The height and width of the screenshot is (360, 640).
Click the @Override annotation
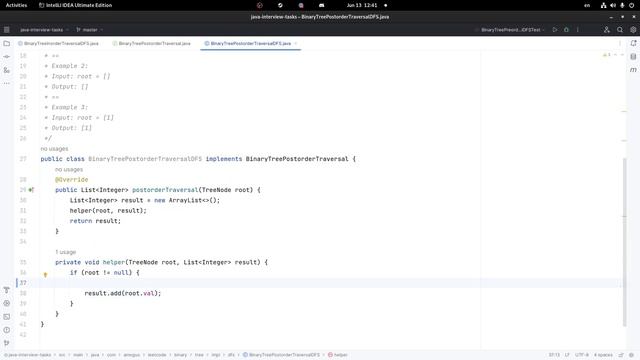click(x=71, y=180)
